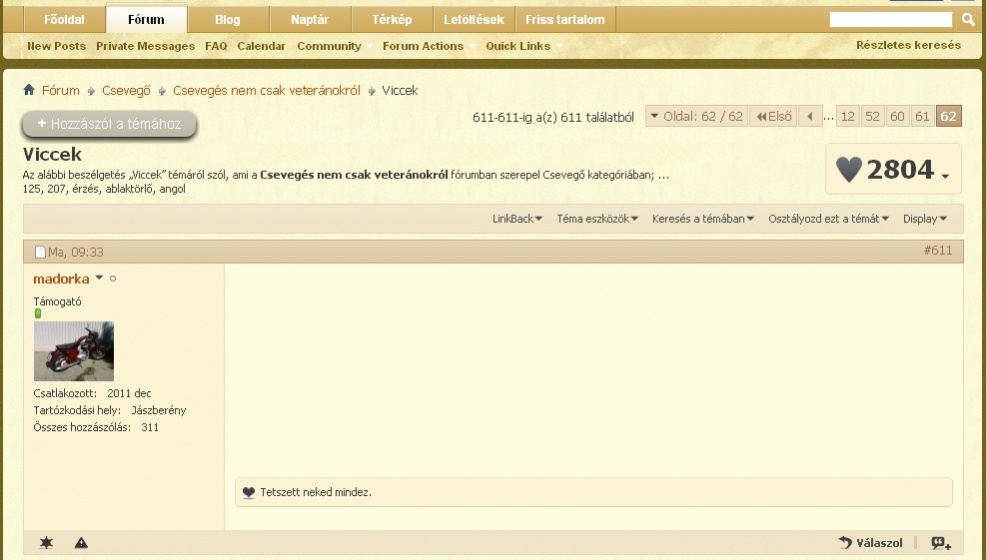Click the search magnifier icon
Image resolution: width=986 pixels, height=560 pixels.
(967, 19)
